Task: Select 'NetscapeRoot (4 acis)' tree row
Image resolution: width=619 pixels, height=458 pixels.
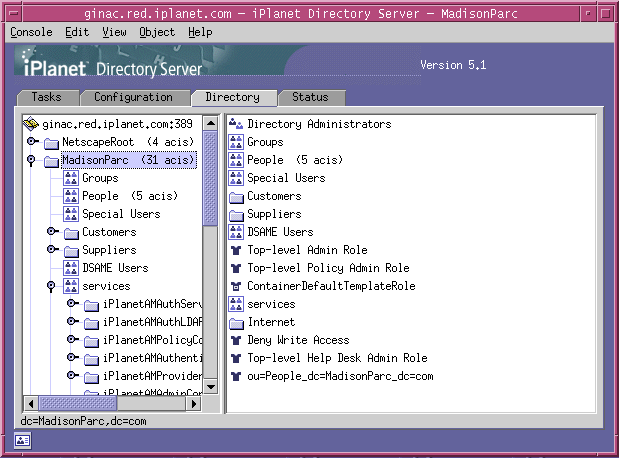Action: [x=128, y=142]
